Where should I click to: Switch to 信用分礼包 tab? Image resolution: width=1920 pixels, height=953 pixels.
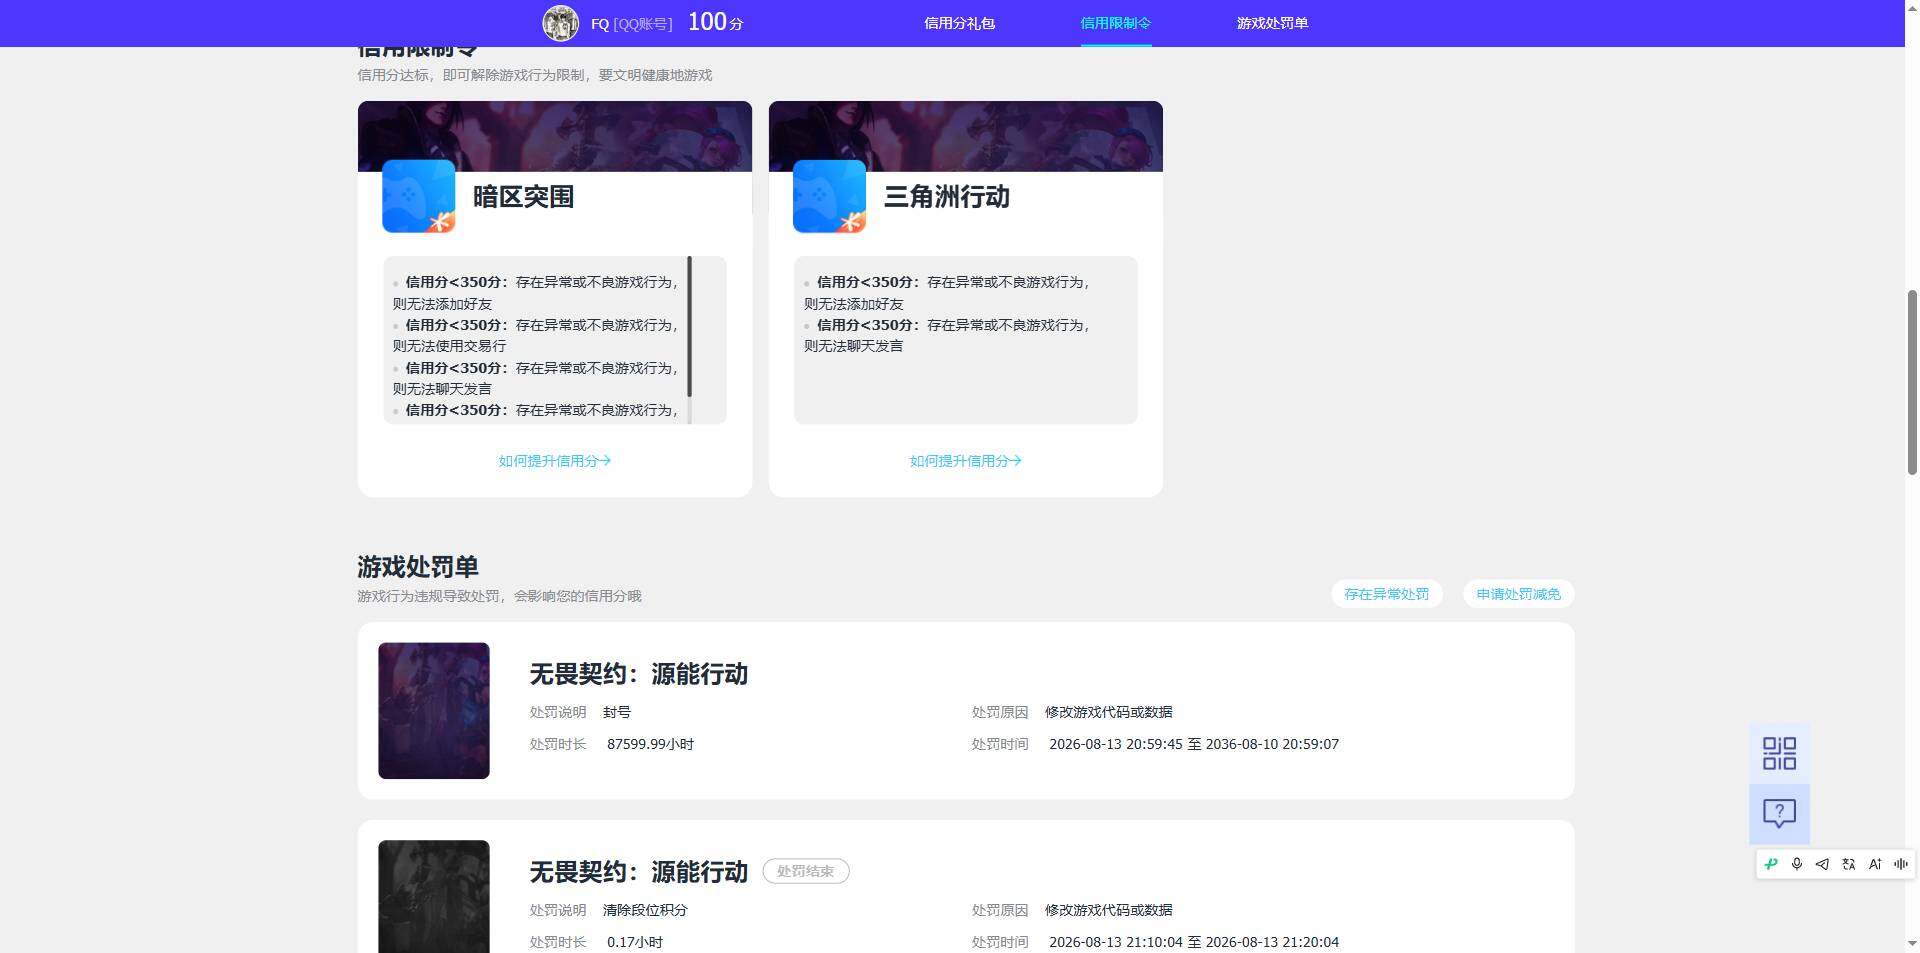click(959, 23)
